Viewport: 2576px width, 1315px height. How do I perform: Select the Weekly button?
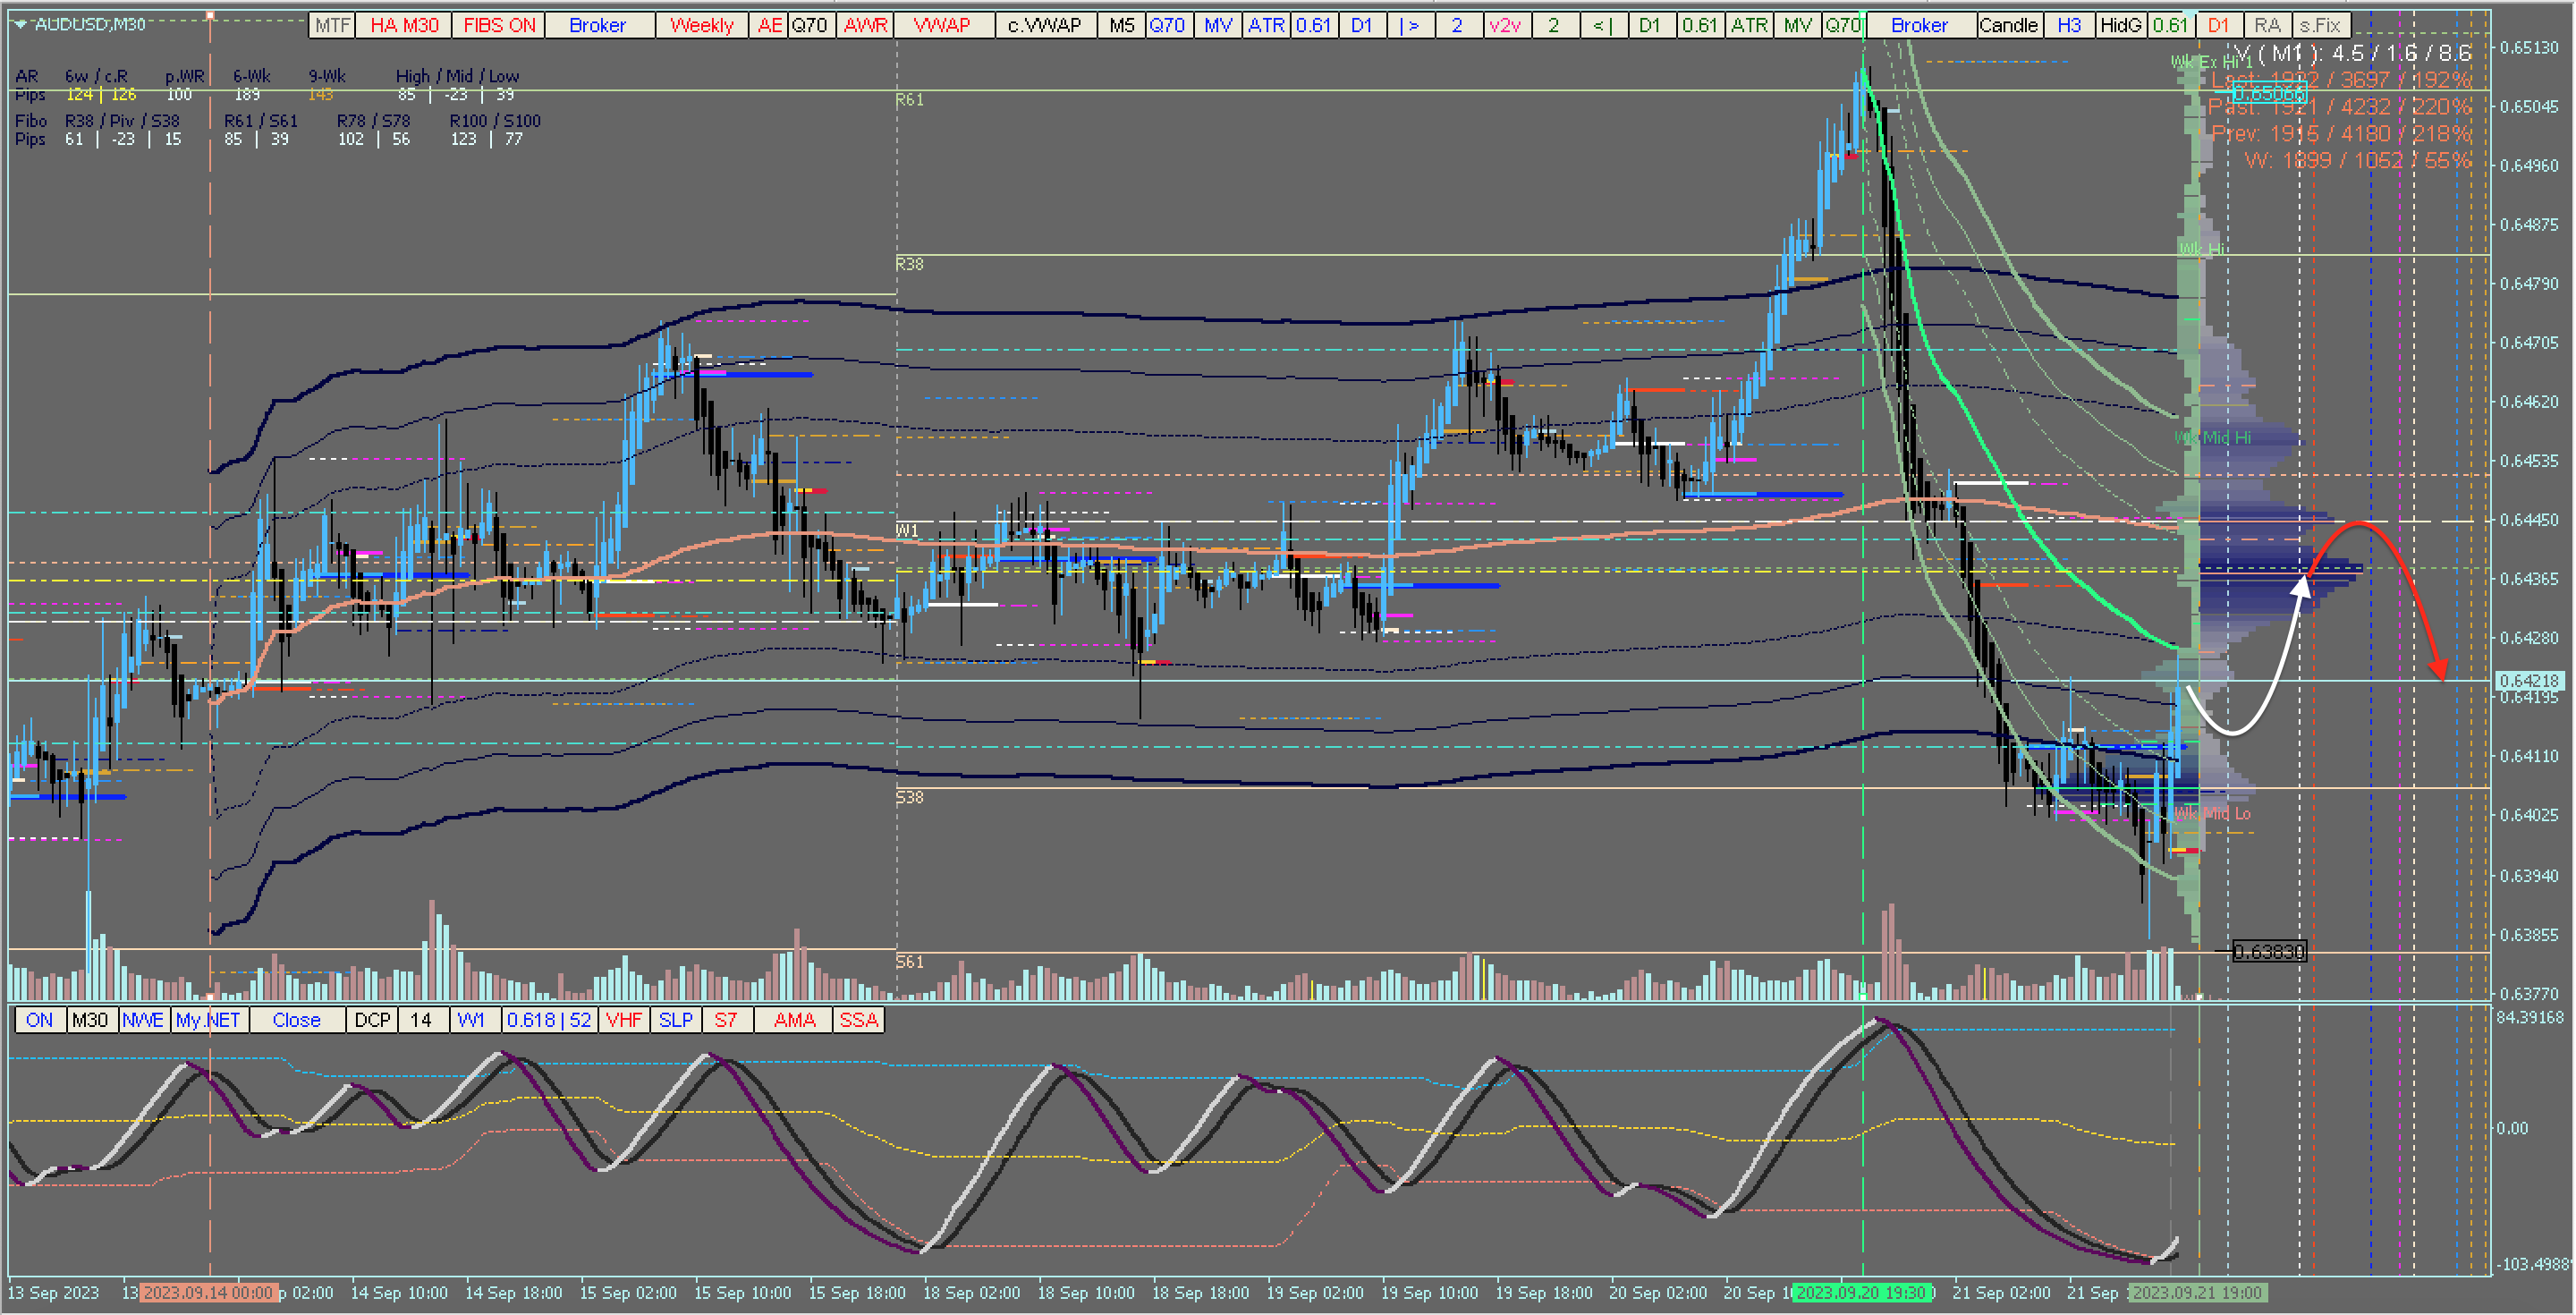(x=701, y=25)
